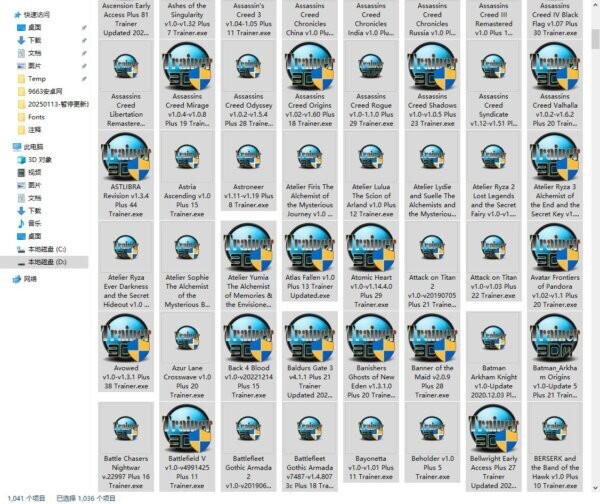This screenshot has width=600, height=504.
Task: Click the Battlefield V trainer icon
Action: 187,429
